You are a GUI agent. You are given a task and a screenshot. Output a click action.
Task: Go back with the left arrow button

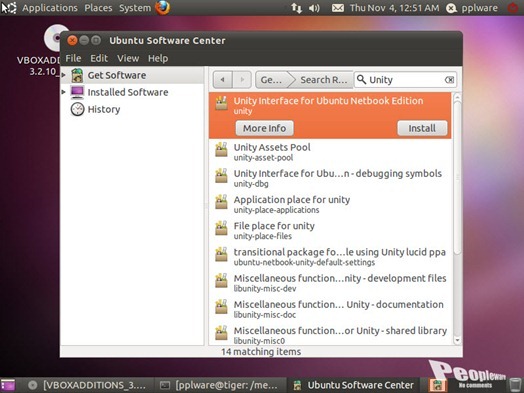click(x=222, y=80)
